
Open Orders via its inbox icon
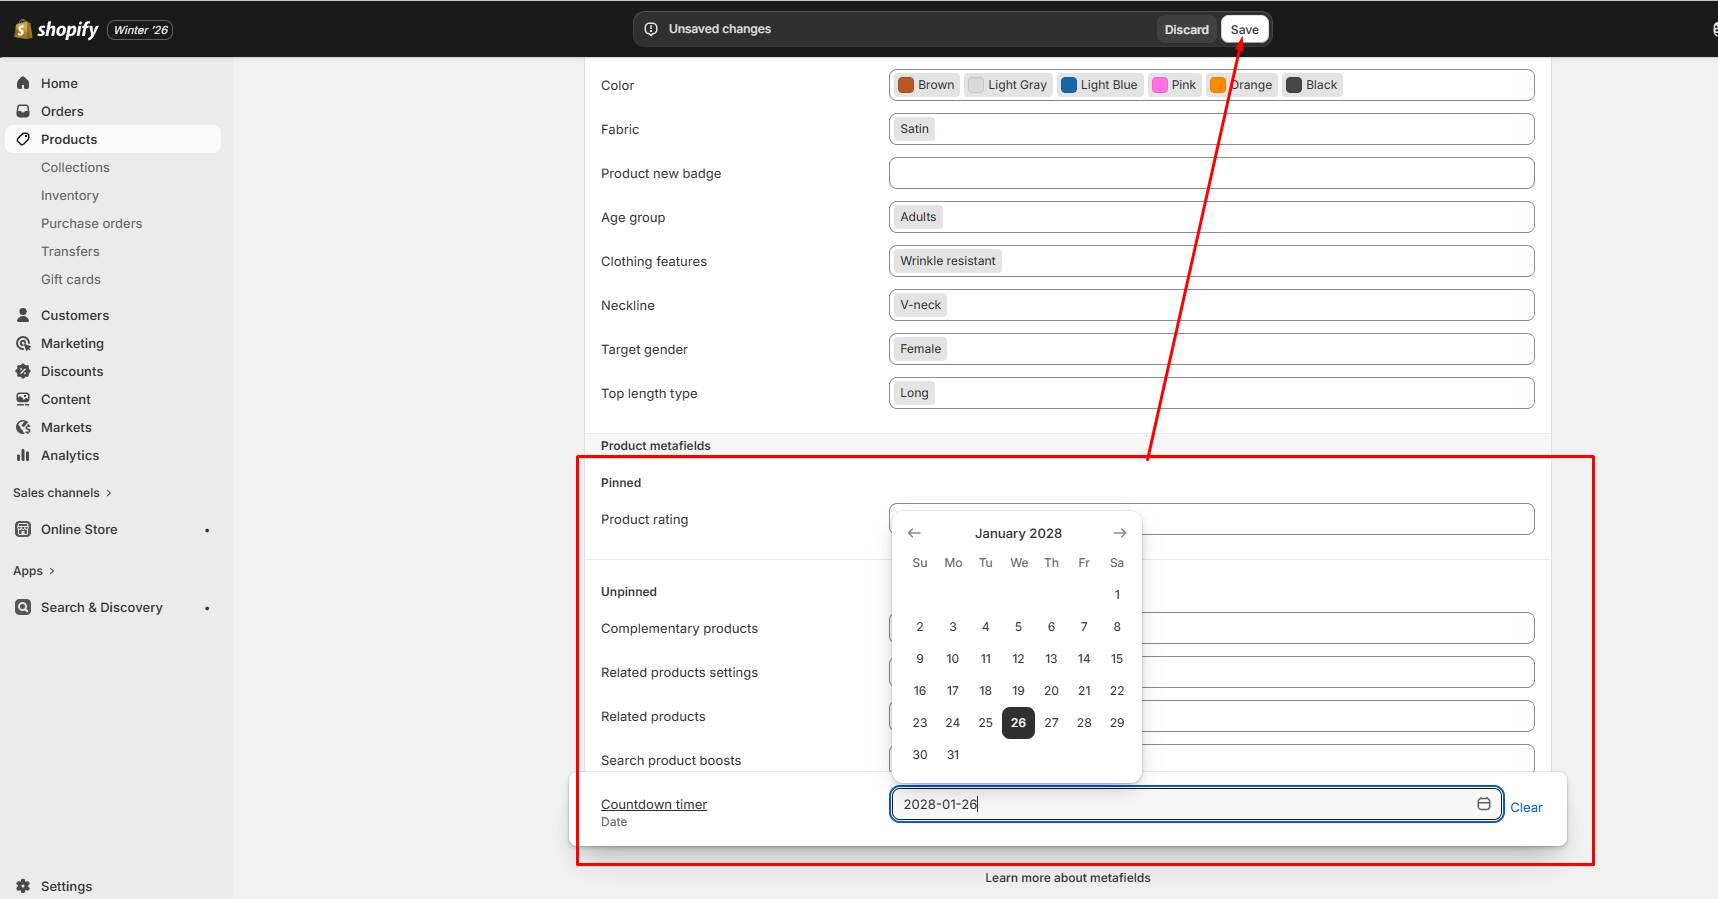pyautogui.click(x=23, y=111)
